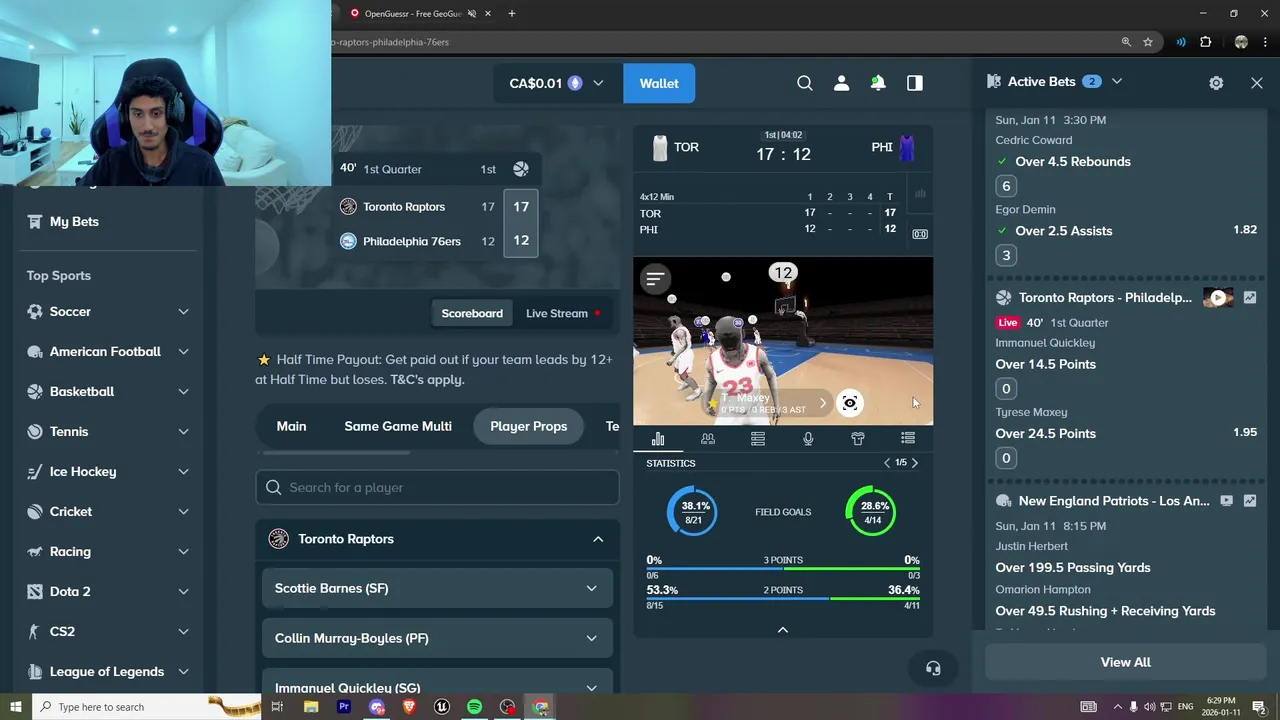Open the play-by-play list tab icon
This screenshot has width=1280, height=720.
[x=908, y=438]
